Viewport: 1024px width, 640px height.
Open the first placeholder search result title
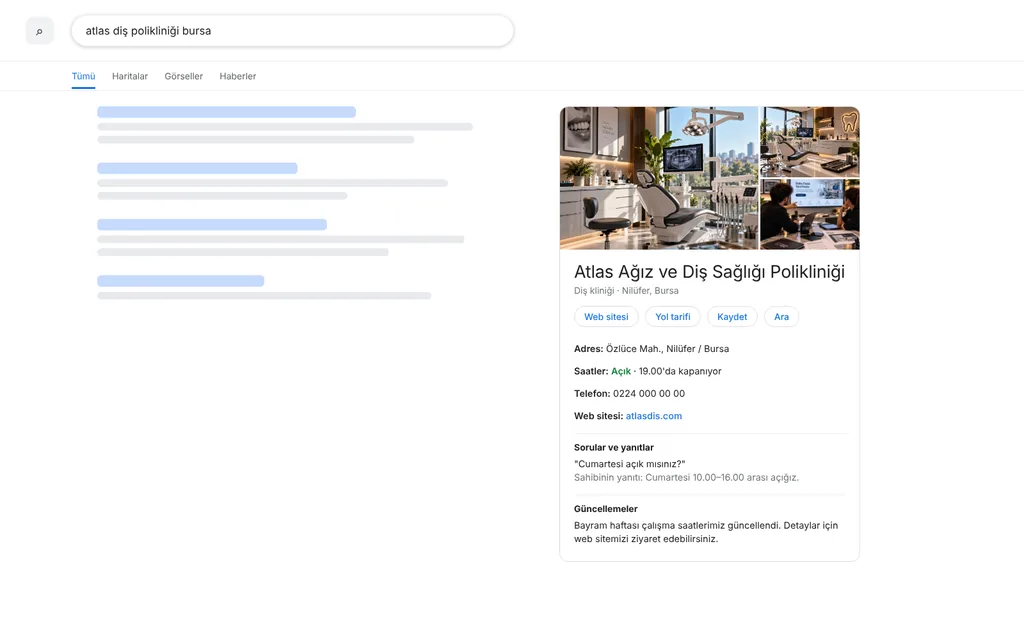(227, 112)
